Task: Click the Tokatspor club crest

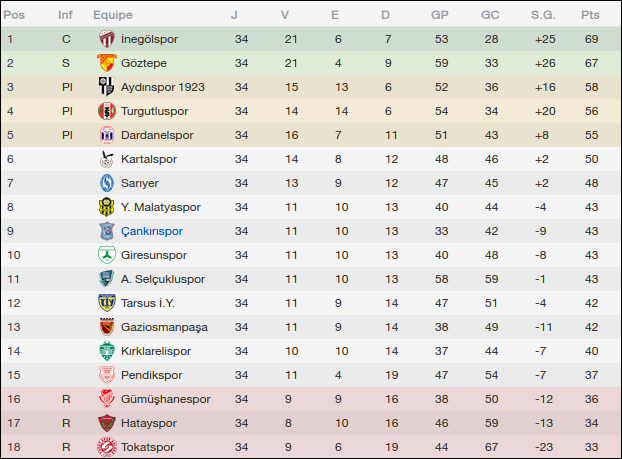Action: point(106,447)
